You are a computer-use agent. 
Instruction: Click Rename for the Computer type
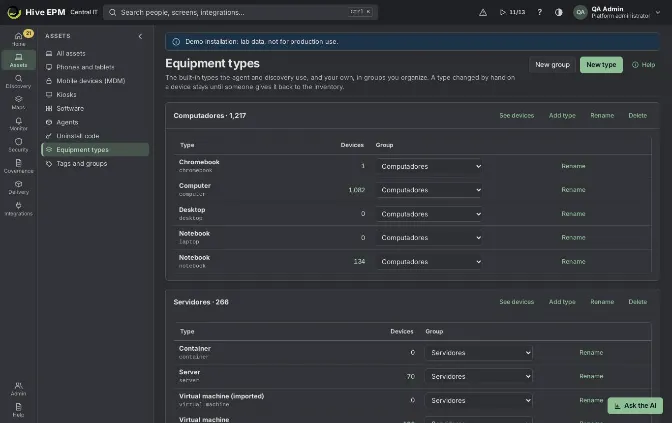[573, 189]
